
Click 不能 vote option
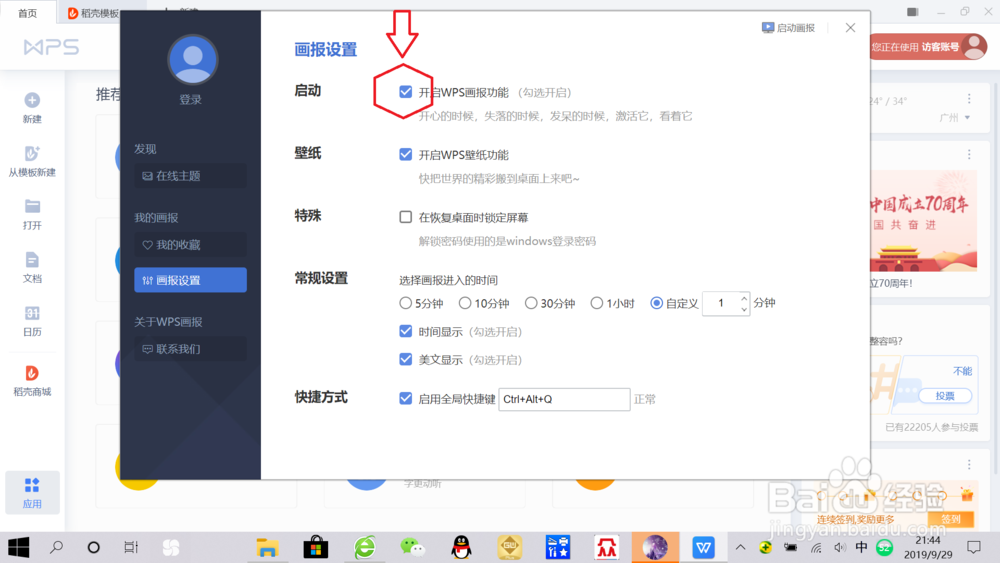(962, 370)
